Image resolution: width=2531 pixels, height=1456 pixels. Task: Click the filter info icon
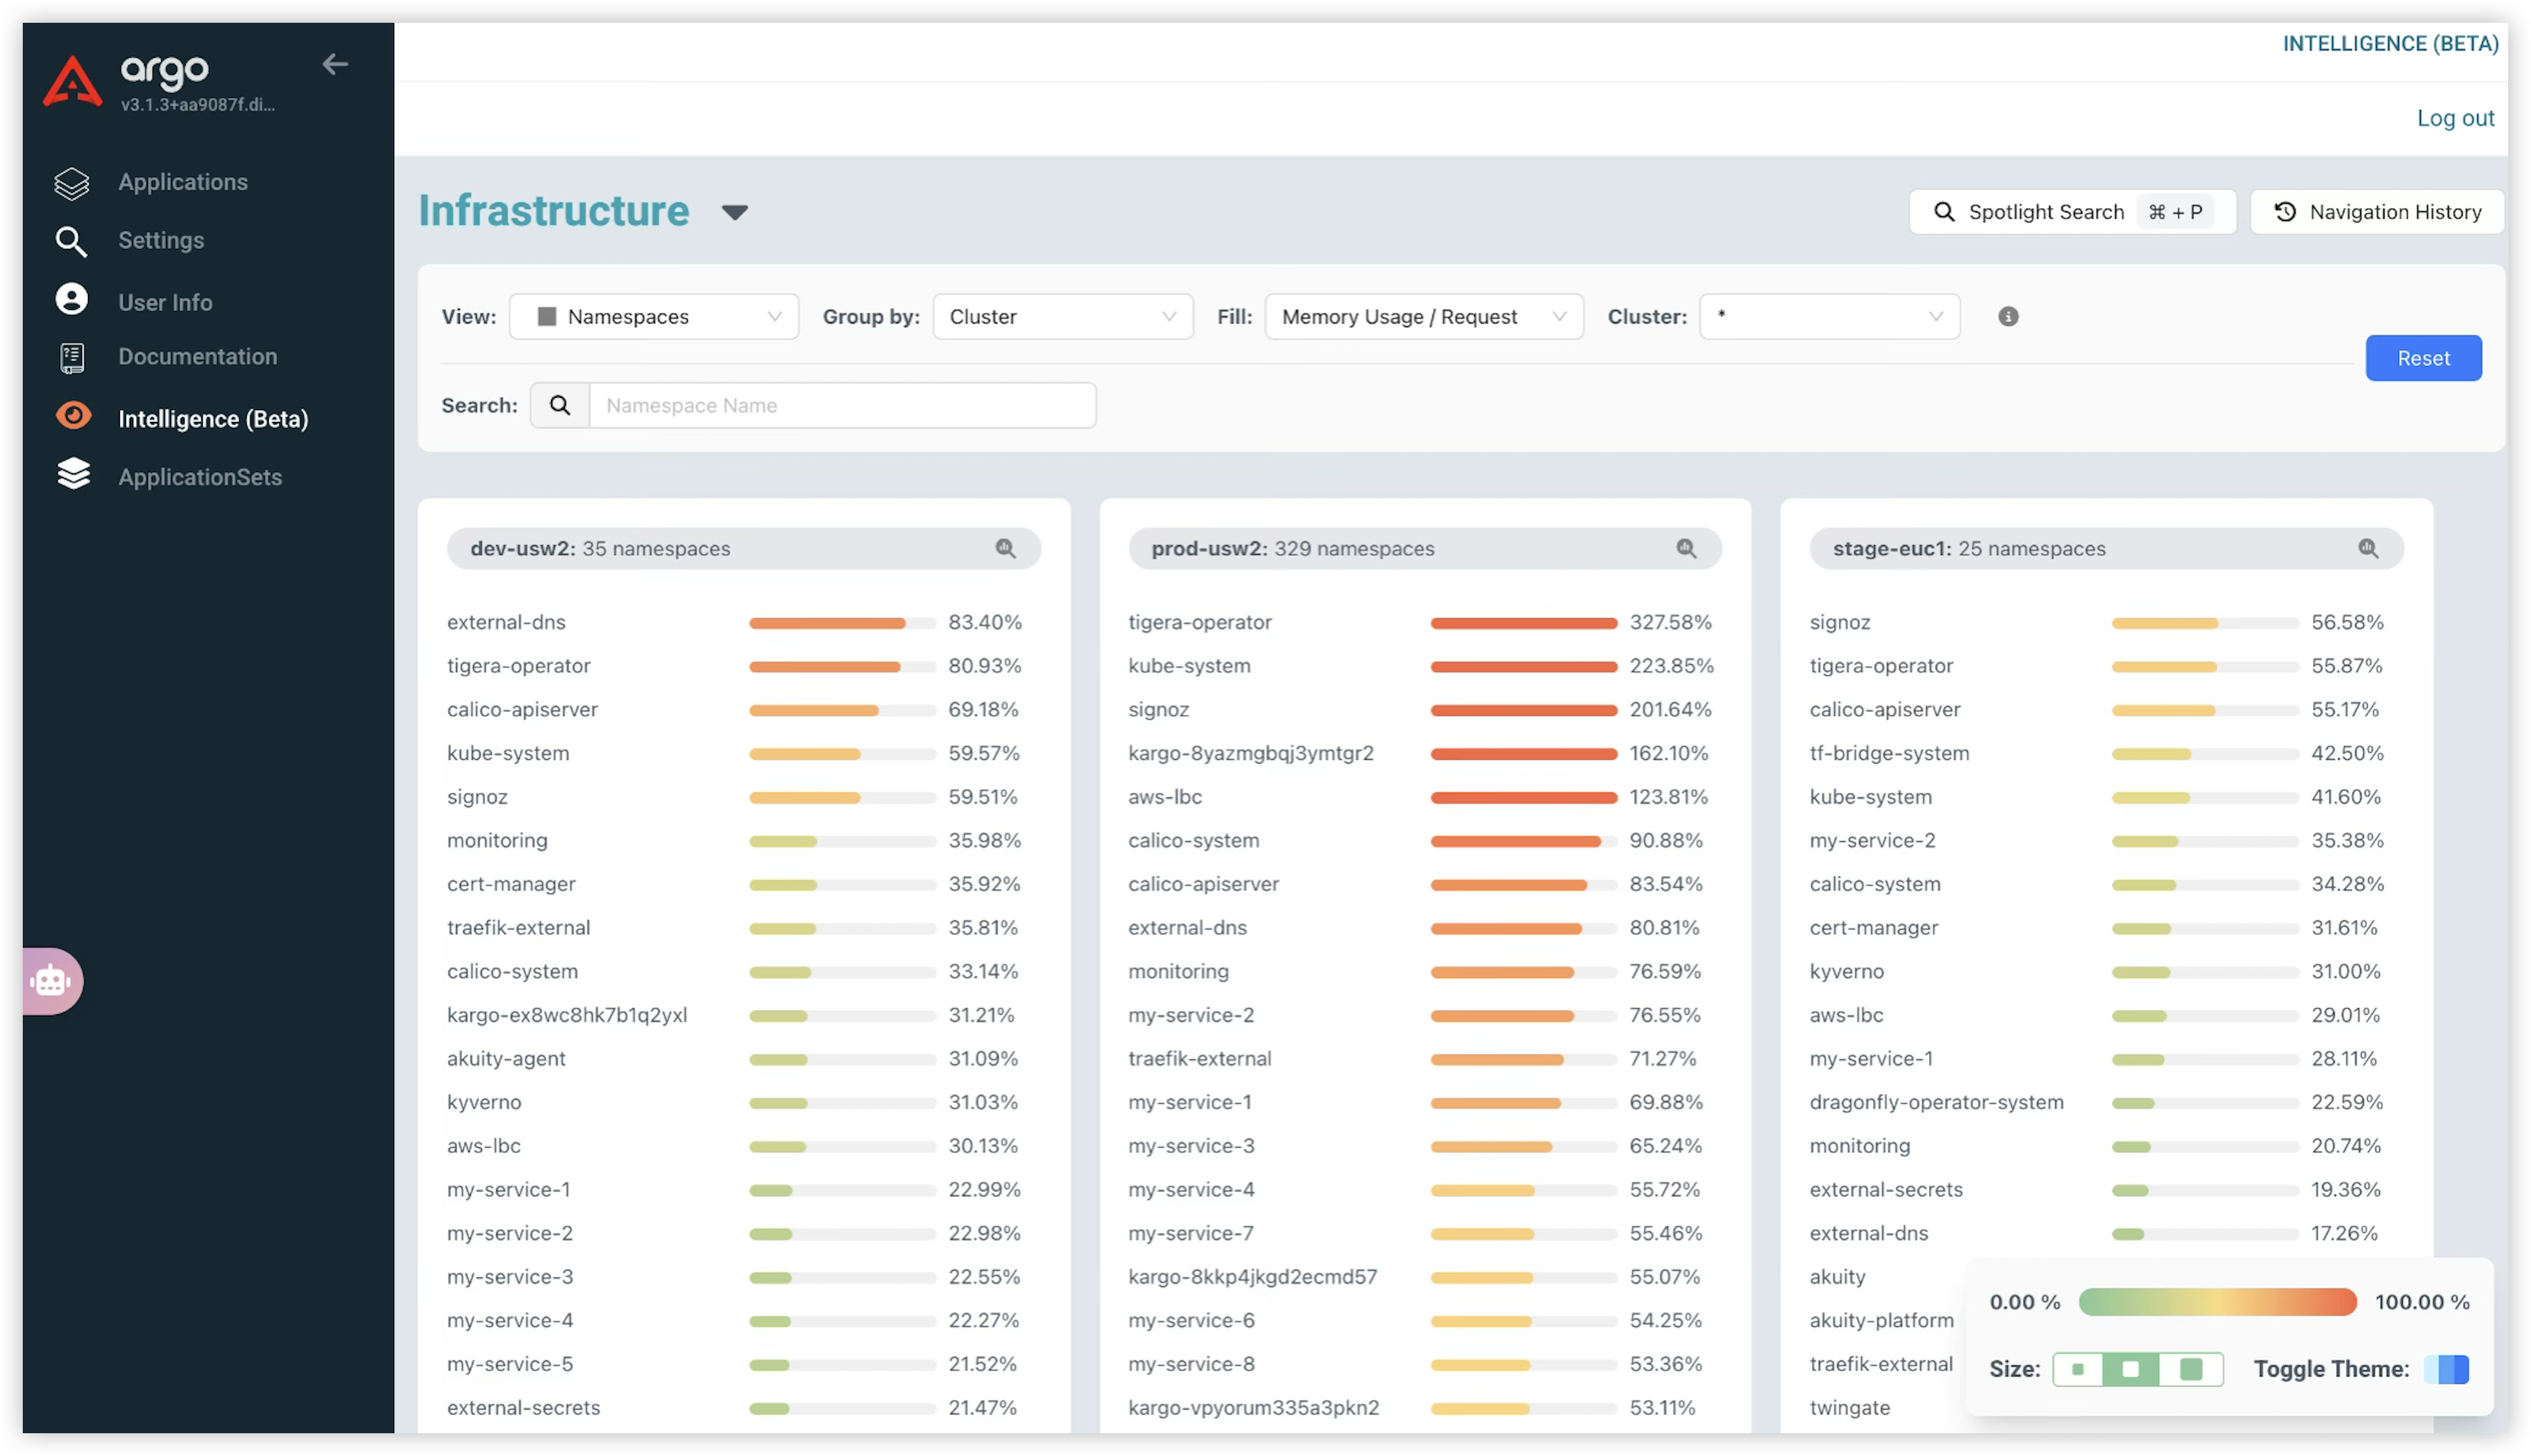[x=2008, y=317]
